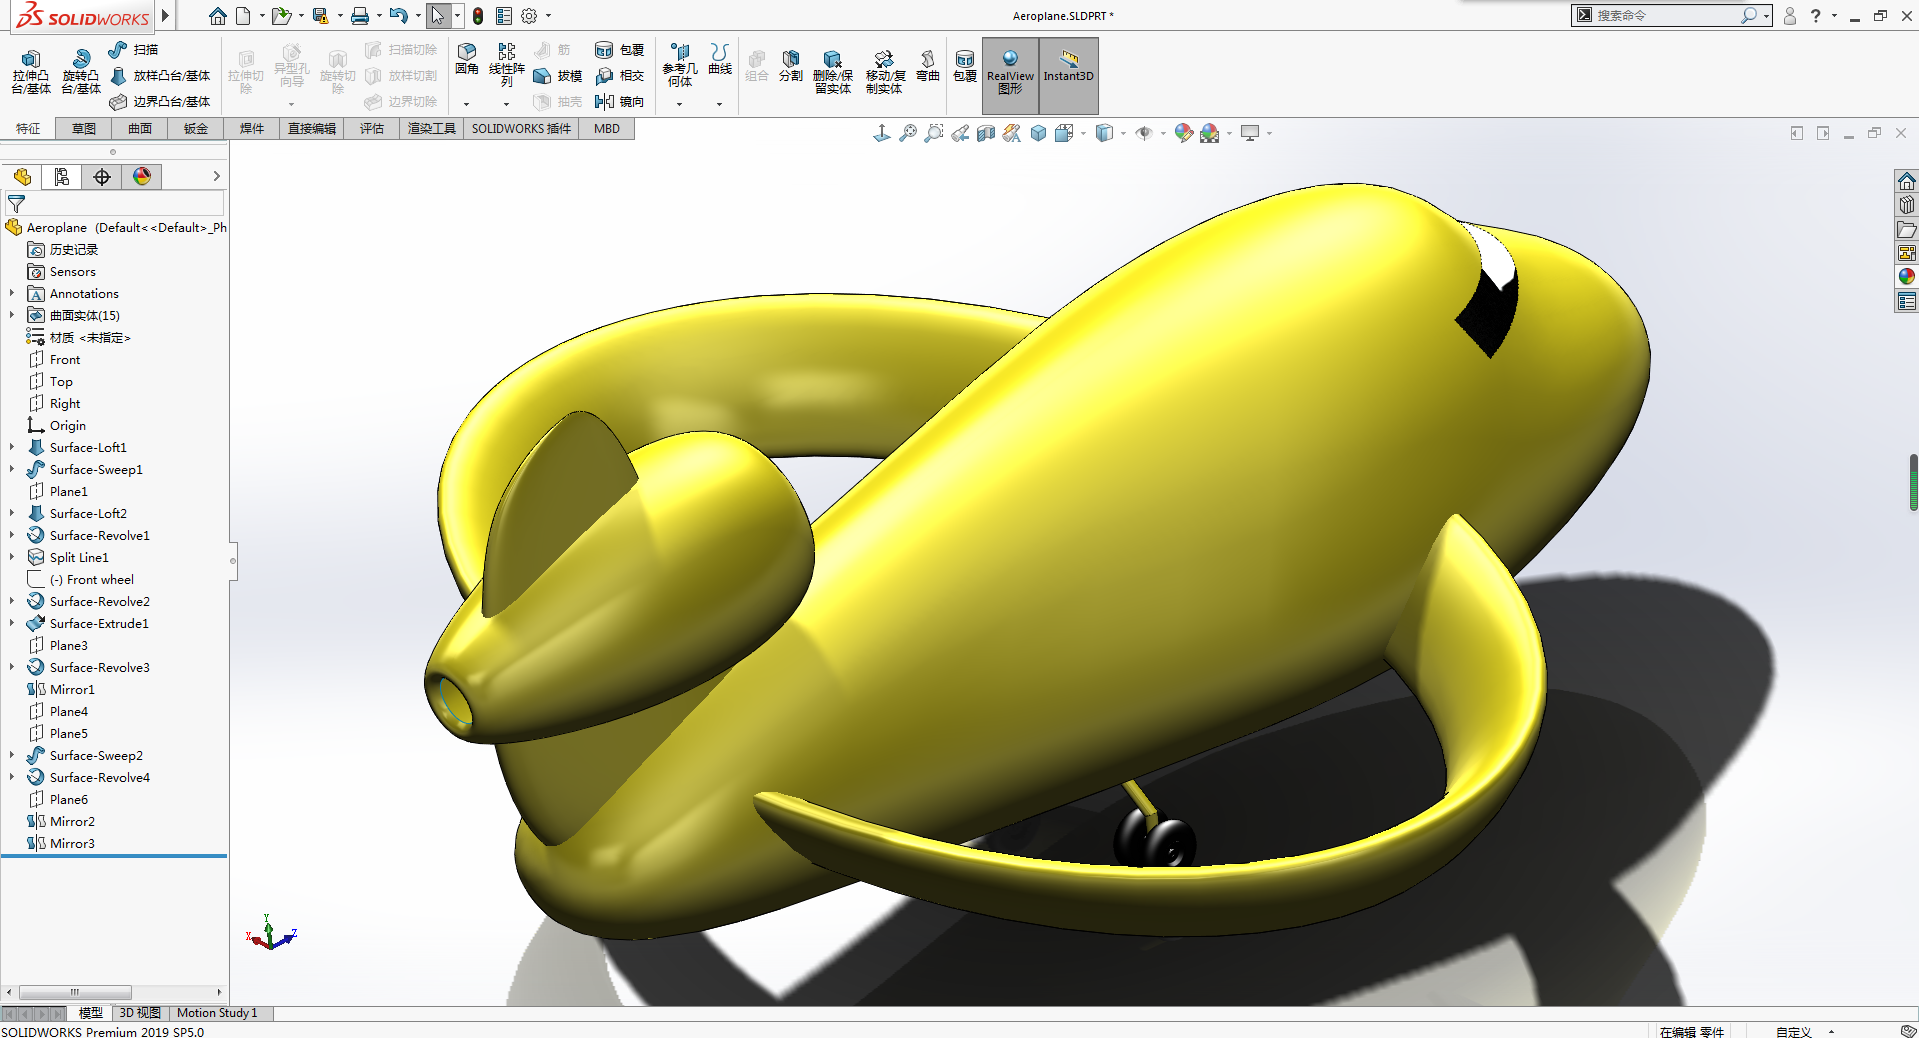The image size is (1919, 1038).
Task: Select the Intersect (相交) tool
Action: click(620, 75)
